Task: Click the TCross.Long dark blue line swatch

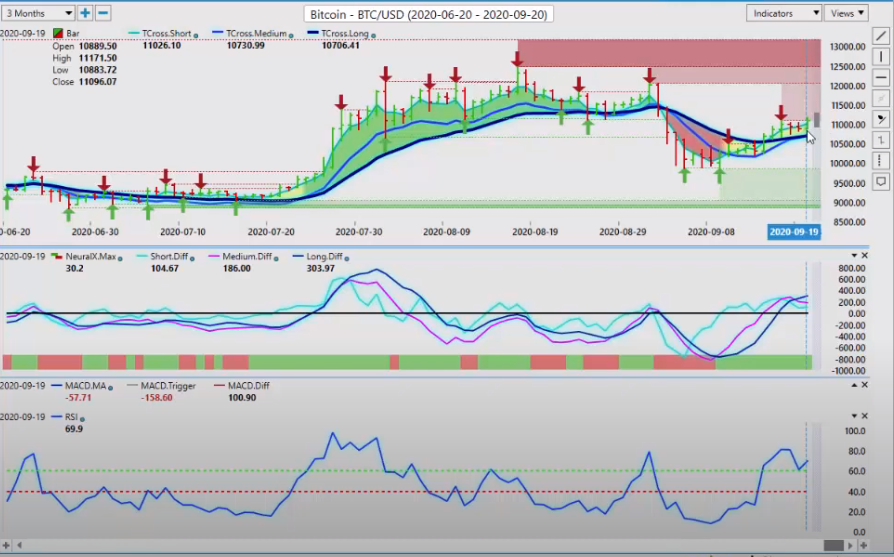Action: click(x=312, y=33)
